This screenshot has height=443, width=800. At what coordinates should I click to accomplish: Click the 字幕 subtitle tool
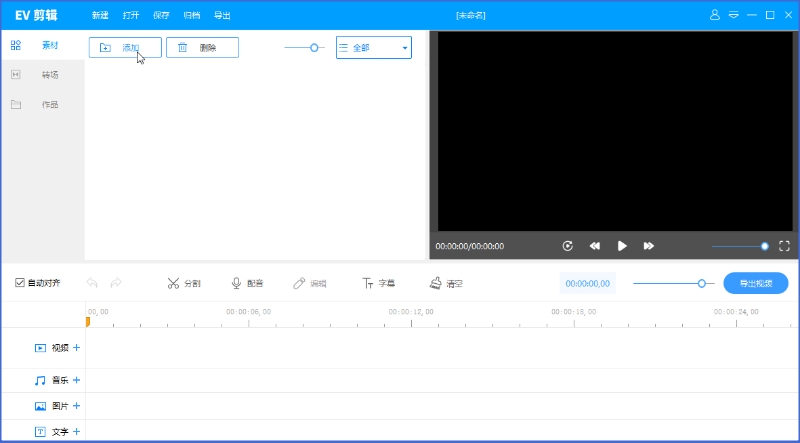coord(379,283)
